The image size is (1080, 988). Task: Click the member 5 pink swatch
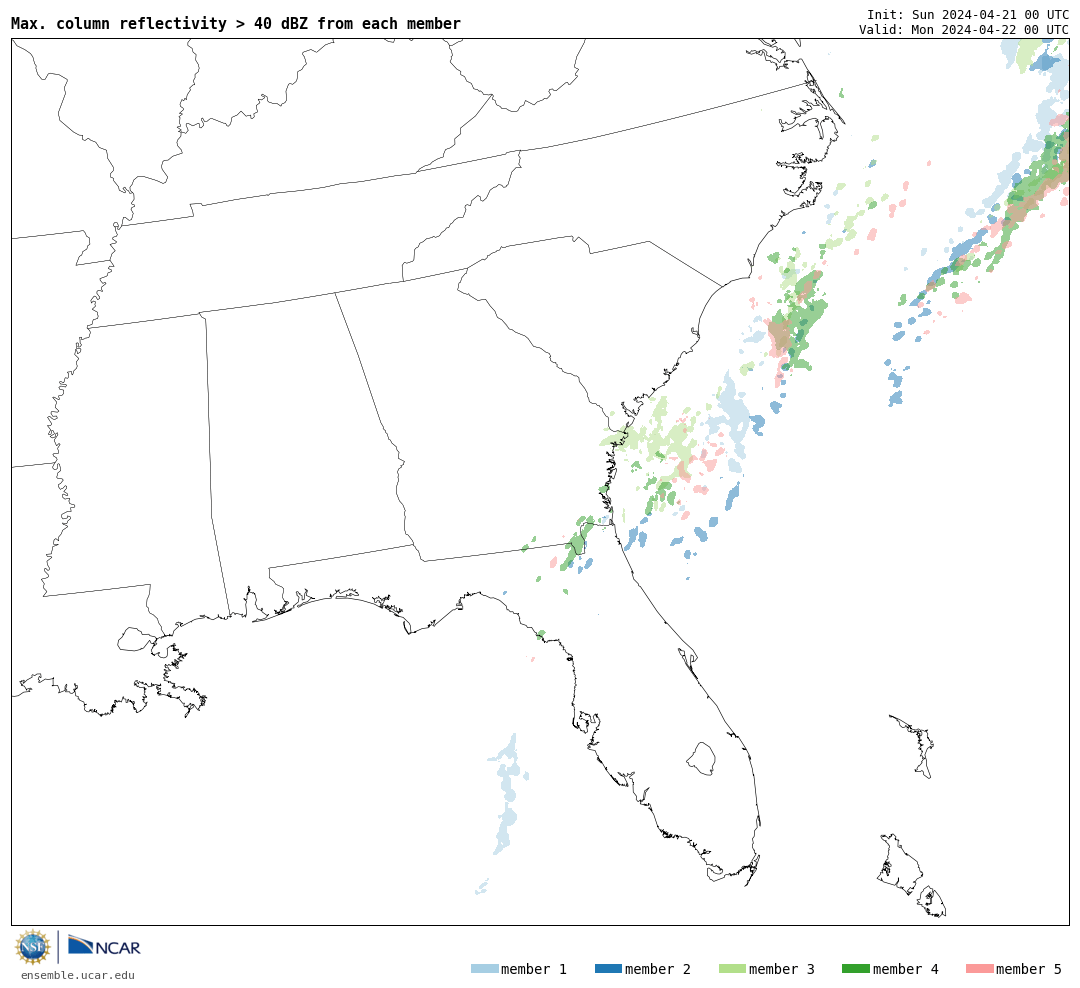coord(979,969)
